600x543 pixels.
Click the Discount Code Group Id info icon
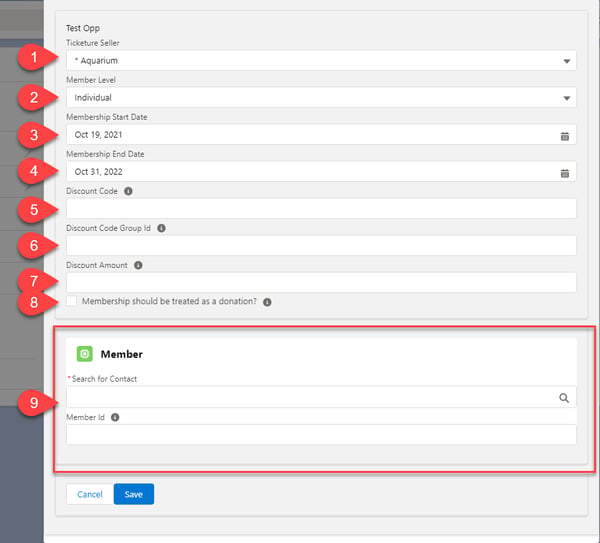(x=161, y=228)
